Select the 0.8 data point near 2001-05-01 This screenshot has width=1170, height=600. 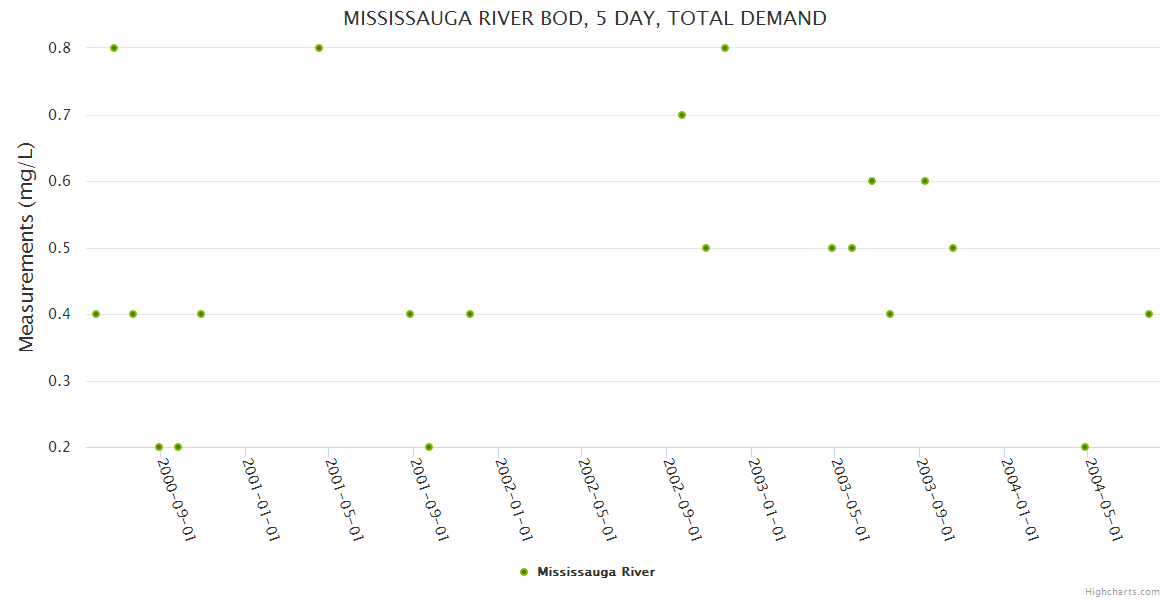pos(319,48)
